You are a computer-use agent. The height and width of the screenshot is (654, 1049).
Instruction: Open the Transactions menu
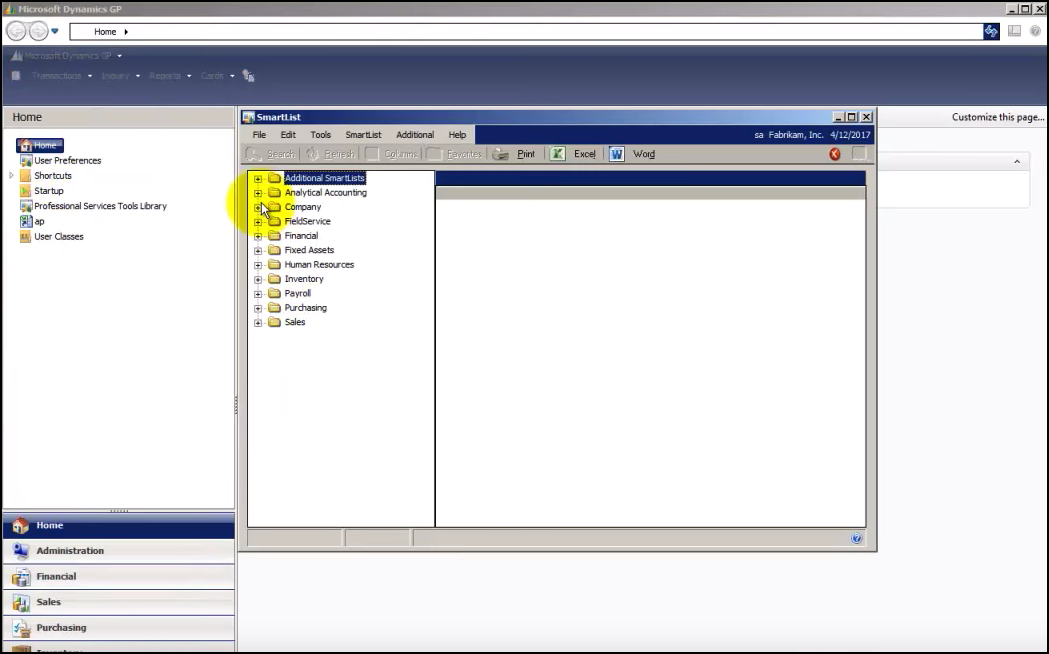tap(62, 76)
